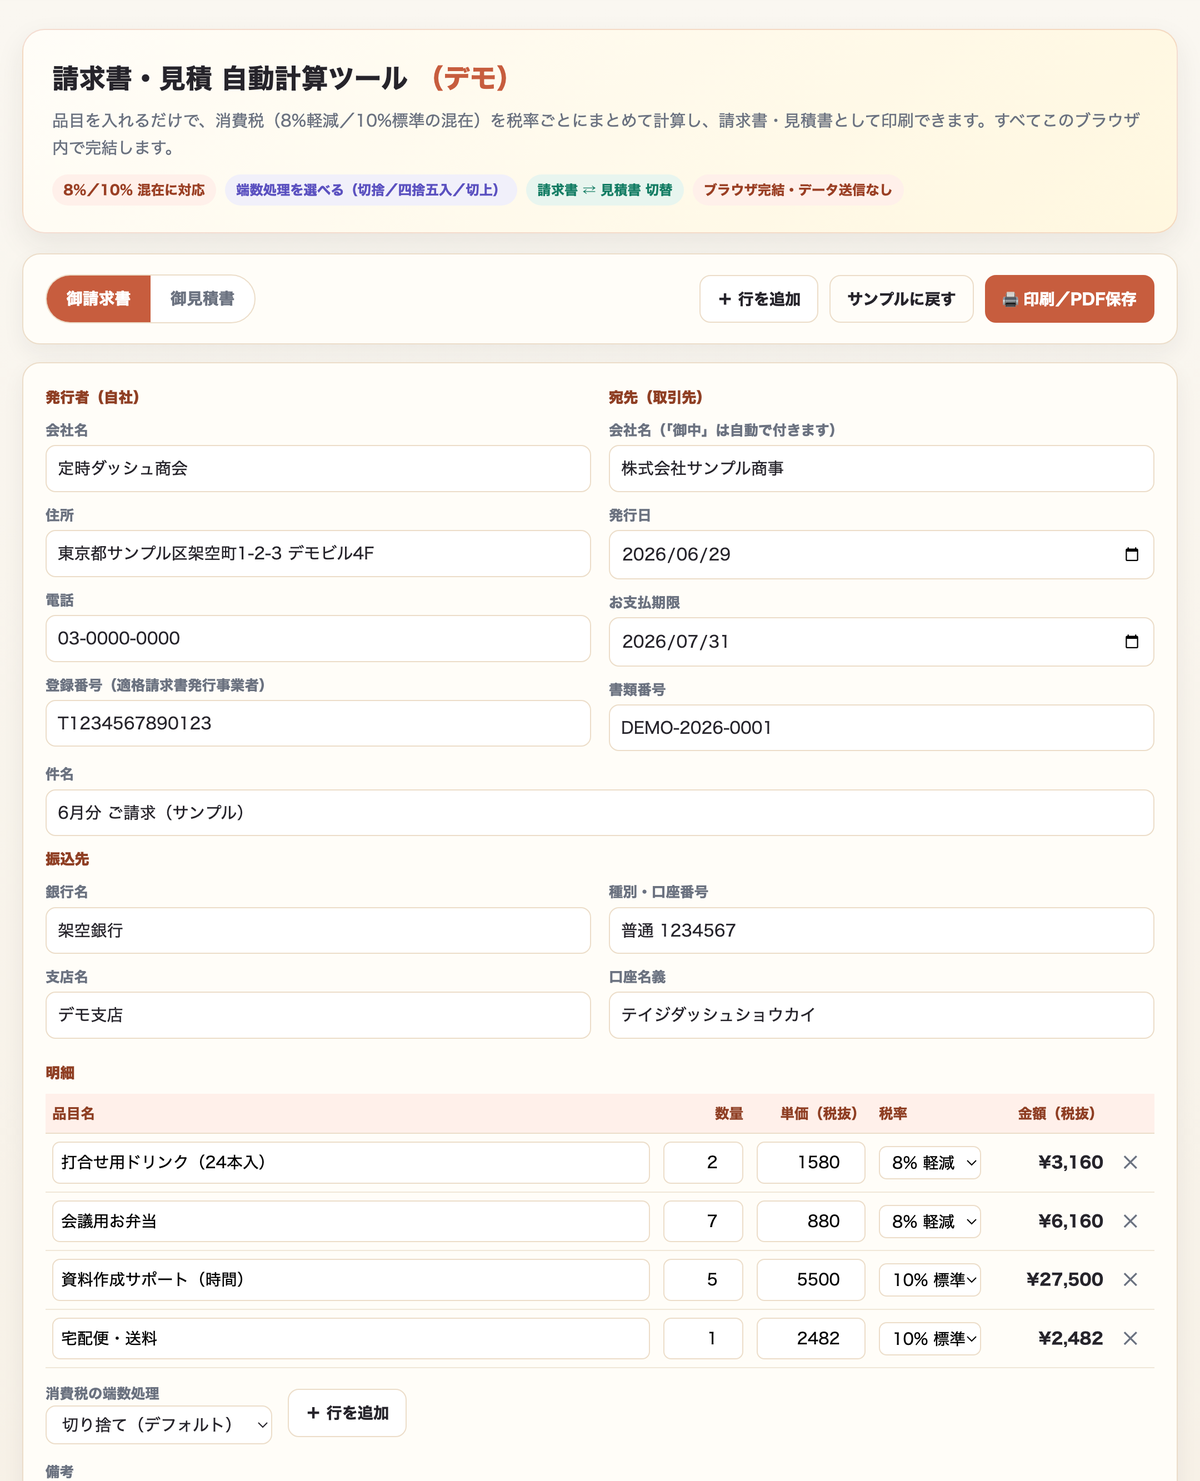Open tax rate dropdown for 打合せ用ドリンク

tap(930, 1162)
